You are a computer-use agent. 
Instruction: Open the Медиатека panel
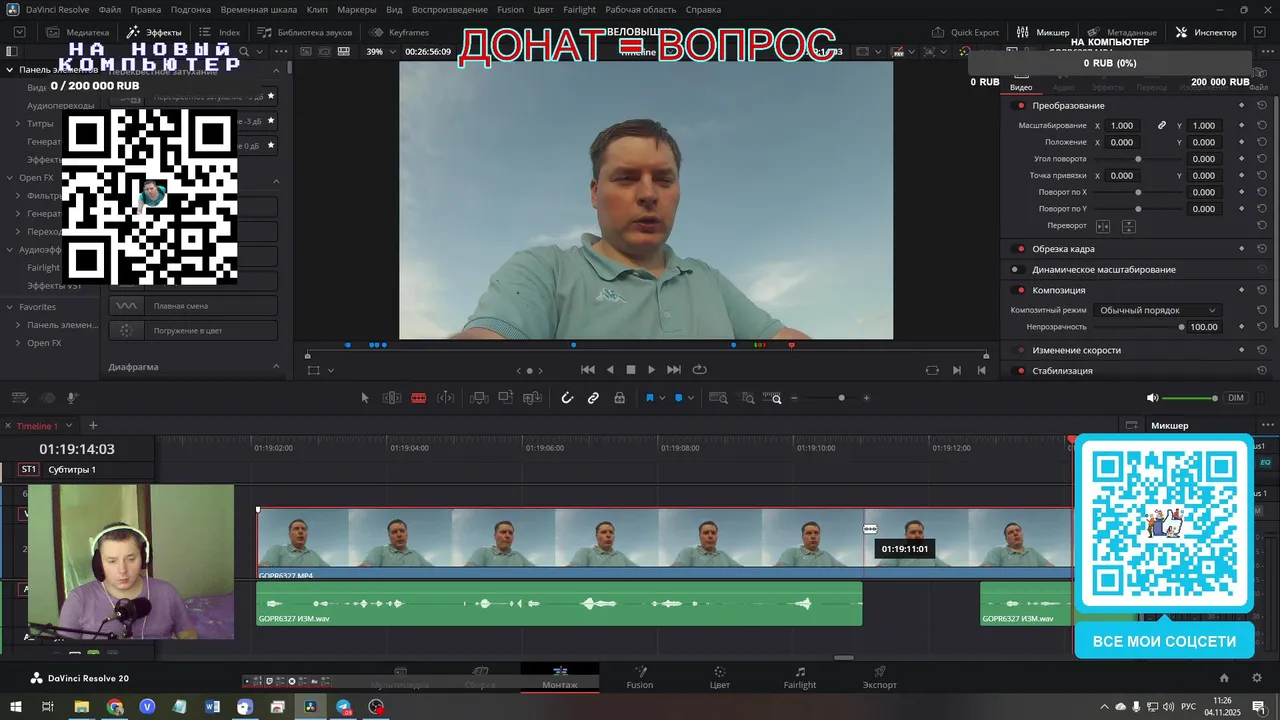click(77, 32)
